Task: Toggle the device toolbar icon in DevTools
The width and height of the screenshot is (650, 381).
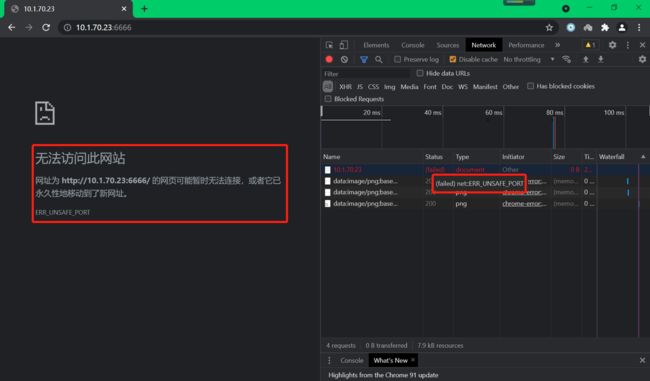Action: click(x=344, y=45)
